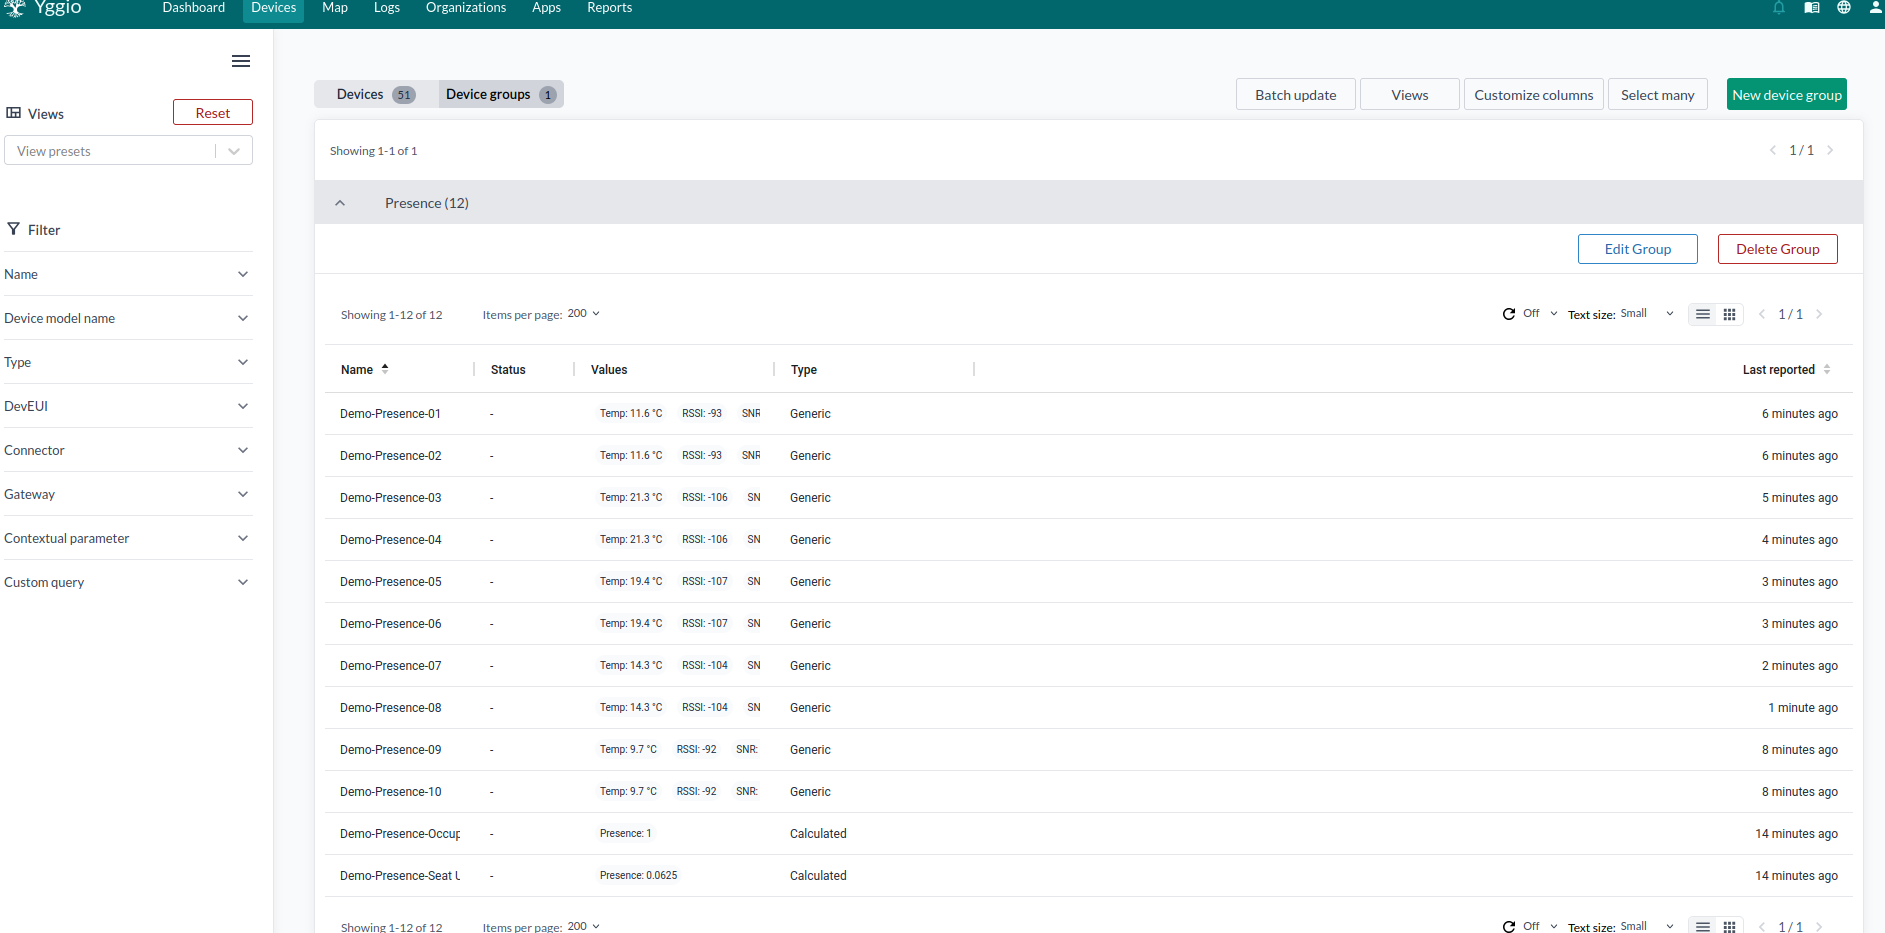Screen dimensions: 1885x933
Task: Go to next device groups page
Action: 1830,150
